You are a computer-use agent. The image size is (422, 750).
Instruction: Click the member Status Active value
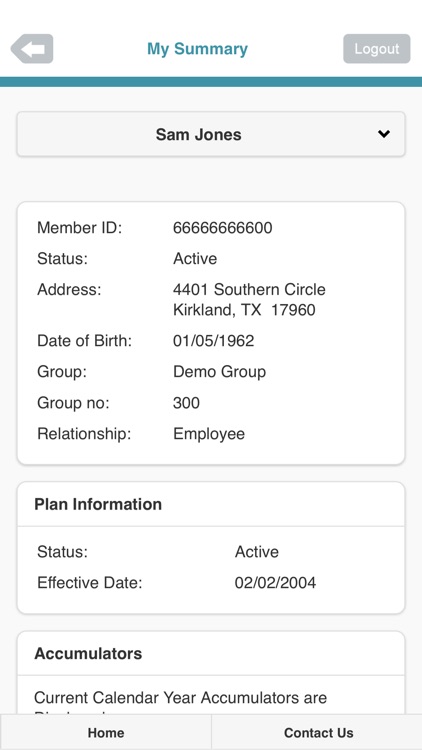coord(195,259)
